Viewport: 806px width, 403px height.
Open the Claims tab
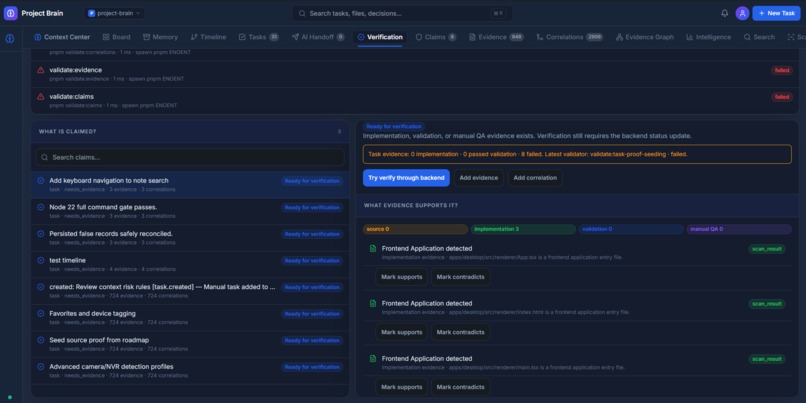point(435,37)
